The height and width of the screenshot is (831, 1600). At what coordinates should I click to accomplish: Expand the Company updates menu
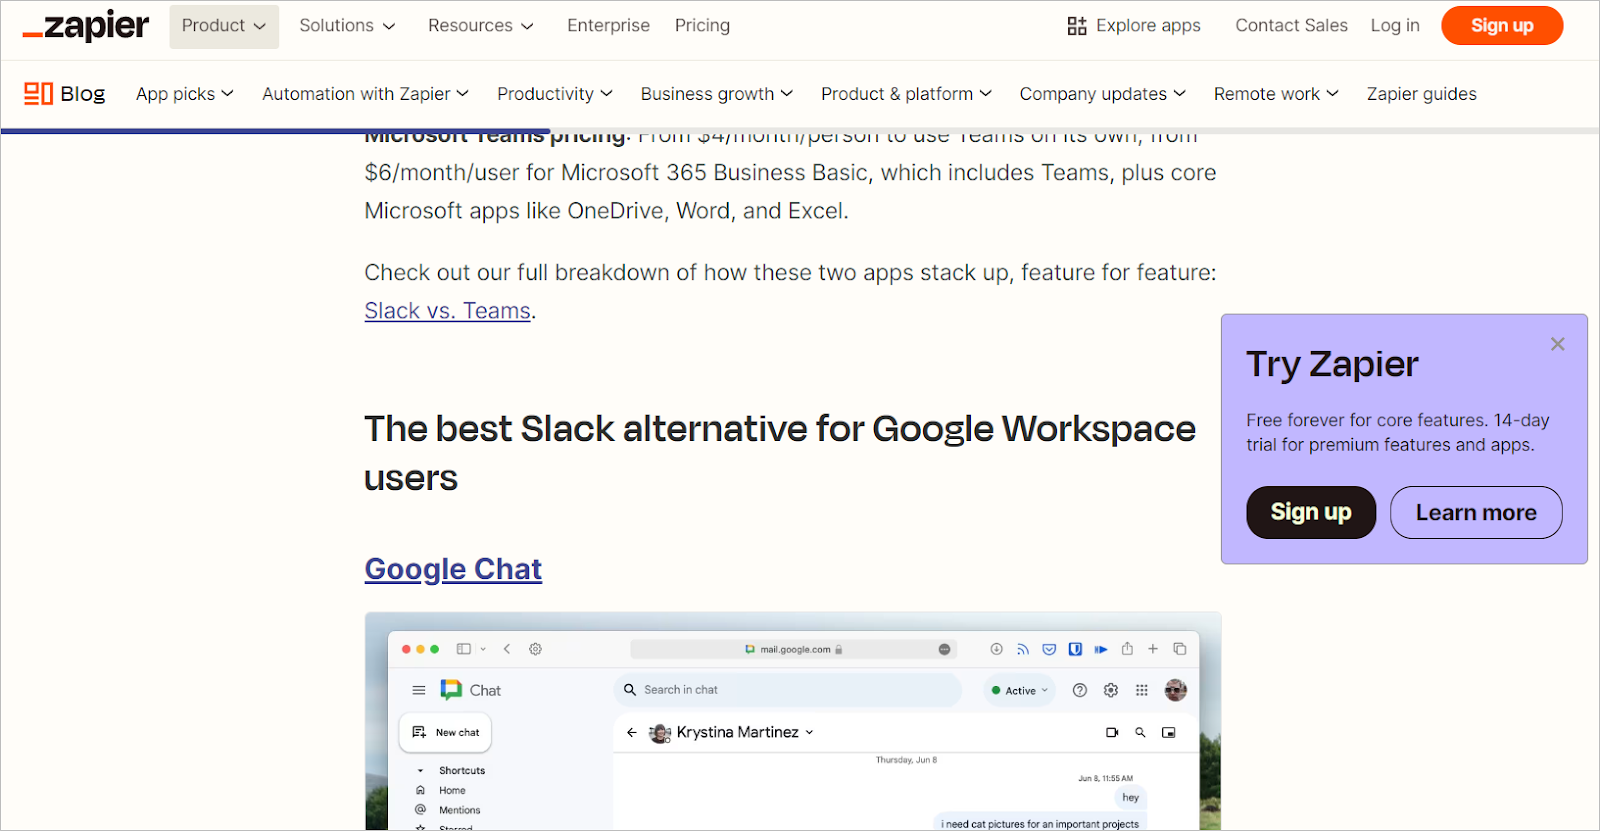(x=1103, y=94)
